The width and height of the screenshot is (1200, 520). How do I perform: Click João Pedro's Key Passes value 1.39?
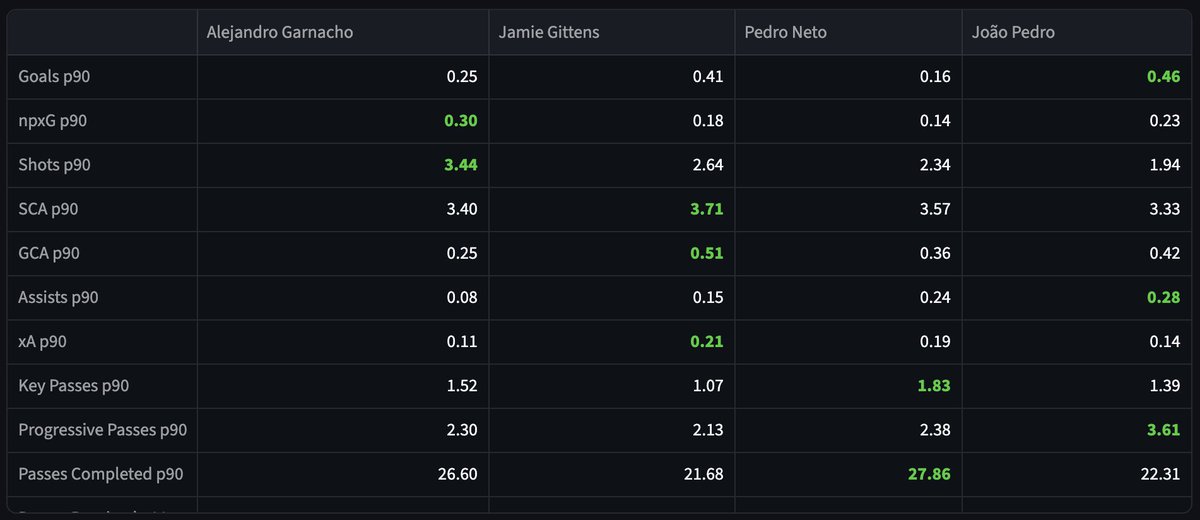click(x=1164, y=385)
